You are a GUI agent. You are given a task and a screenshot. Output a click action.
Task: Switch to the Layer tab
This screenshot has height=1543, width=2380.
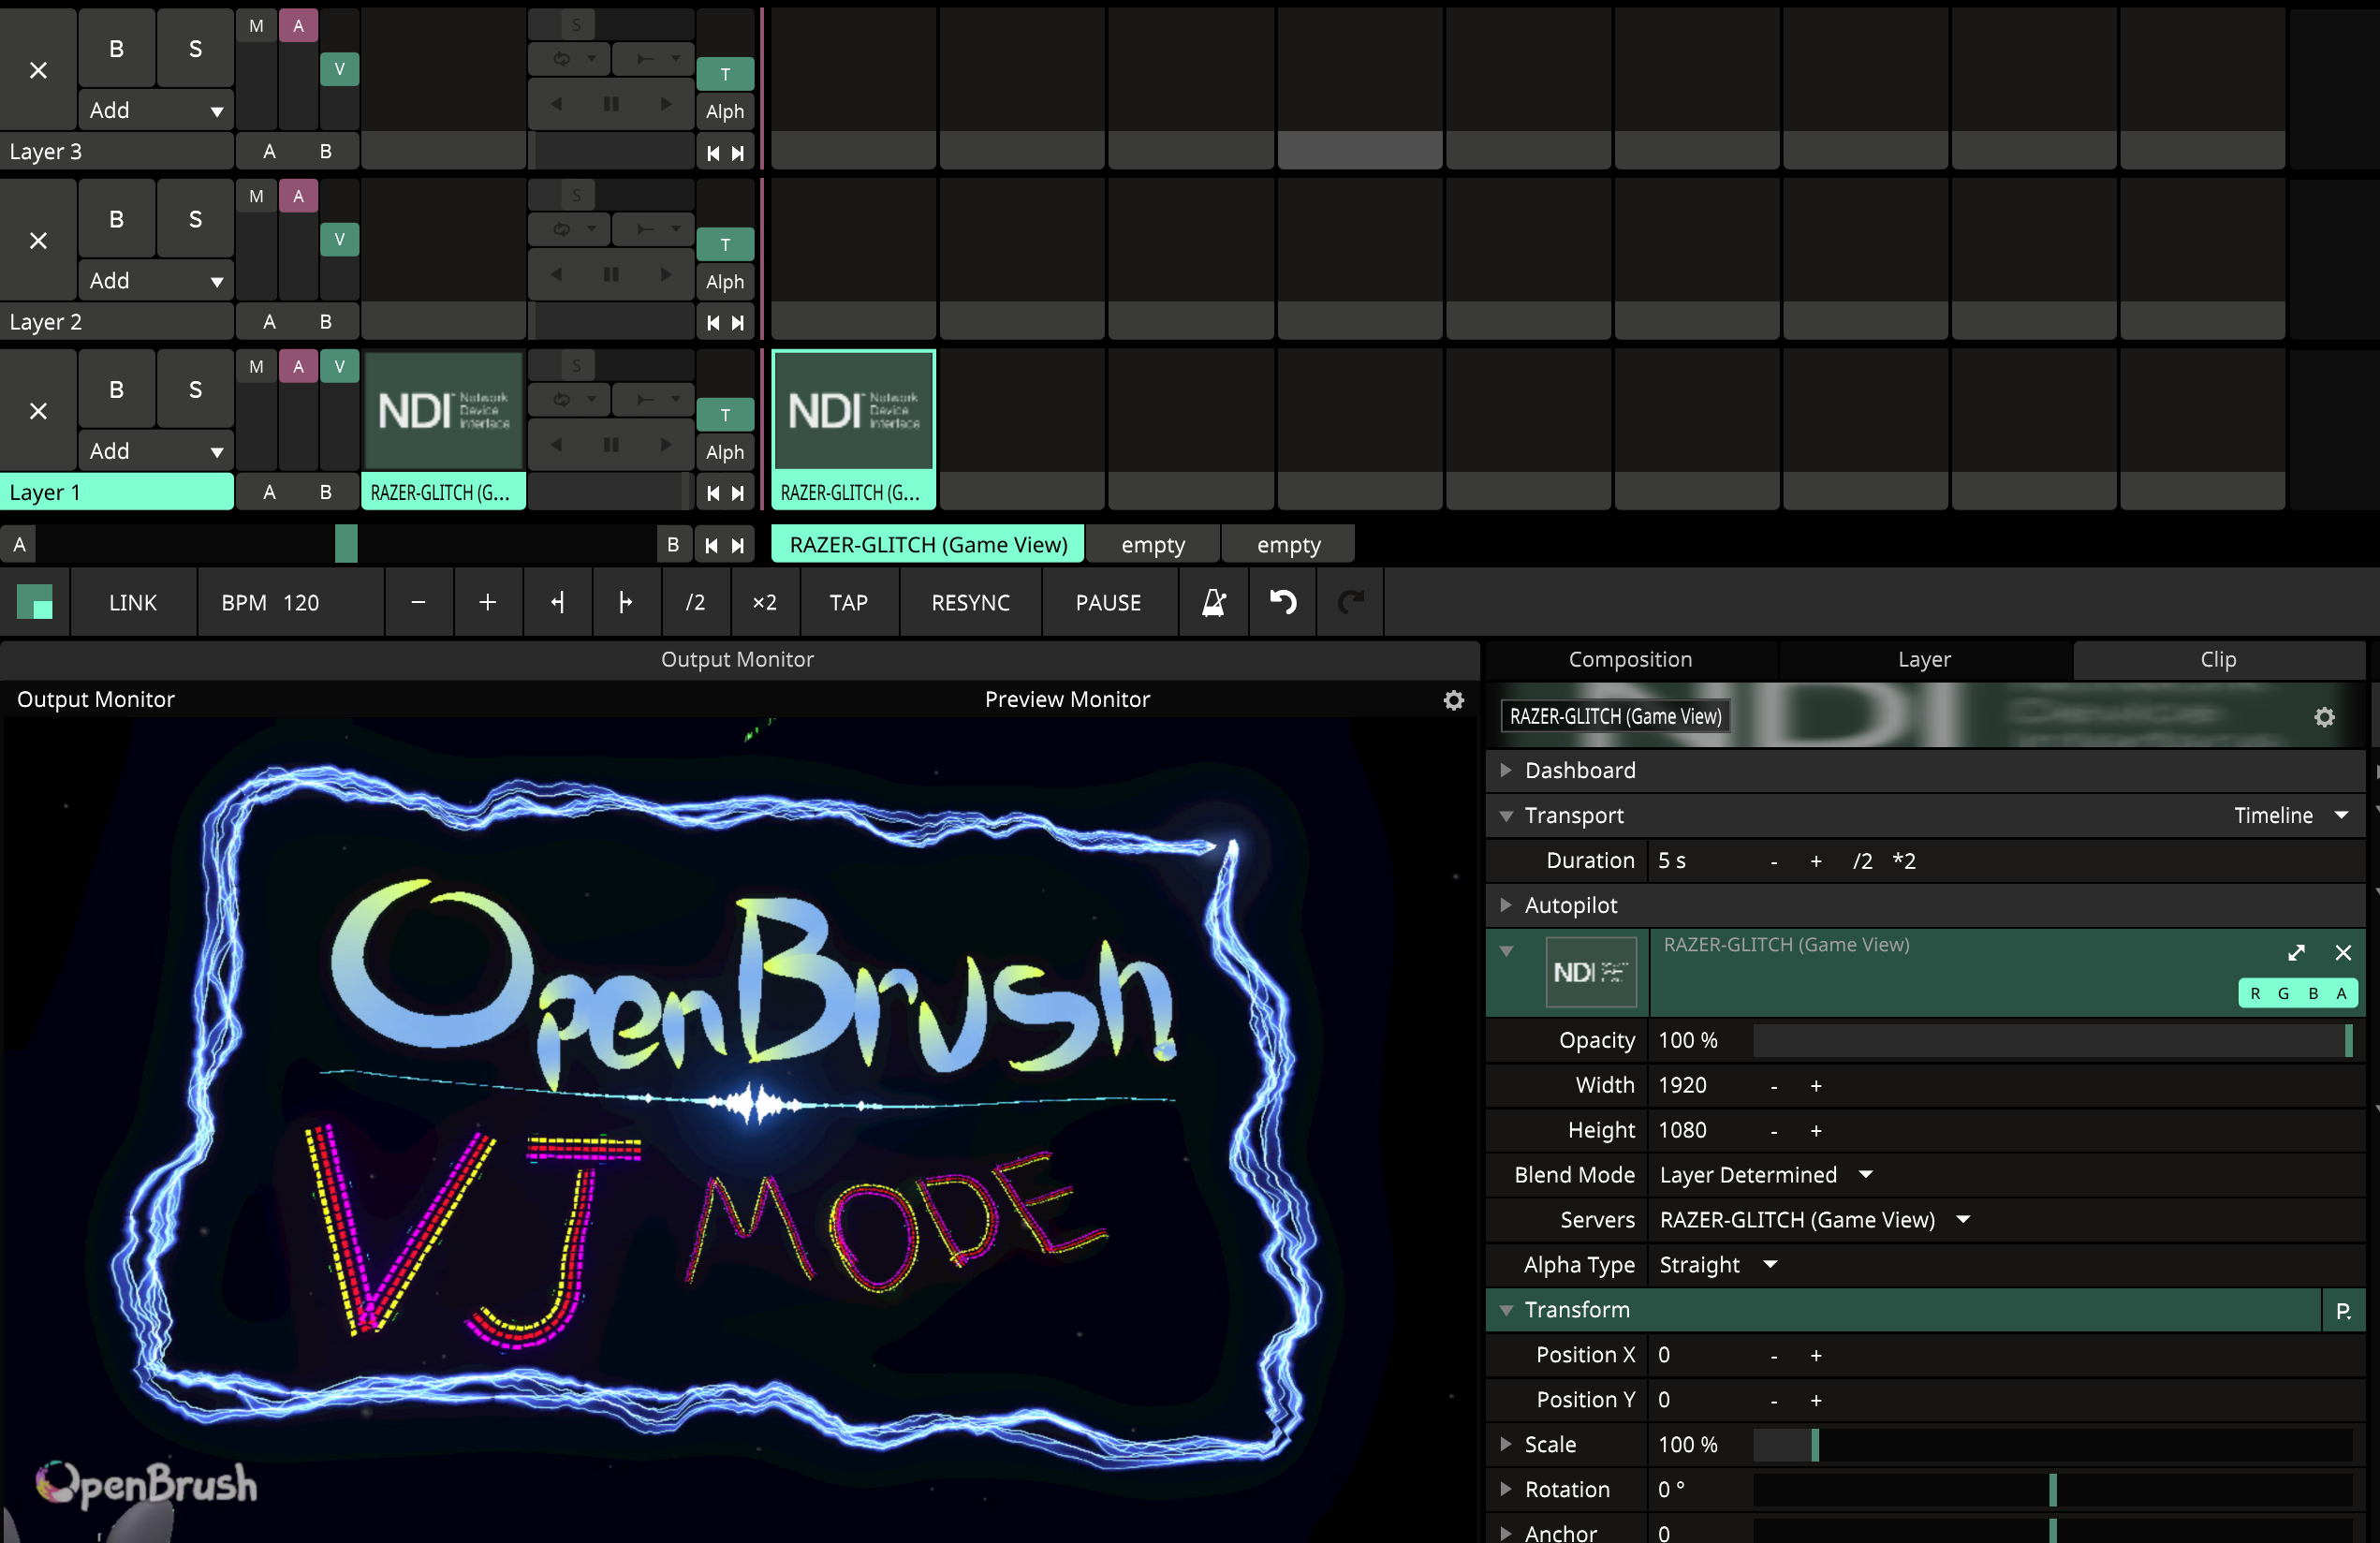coord(1923,659)
